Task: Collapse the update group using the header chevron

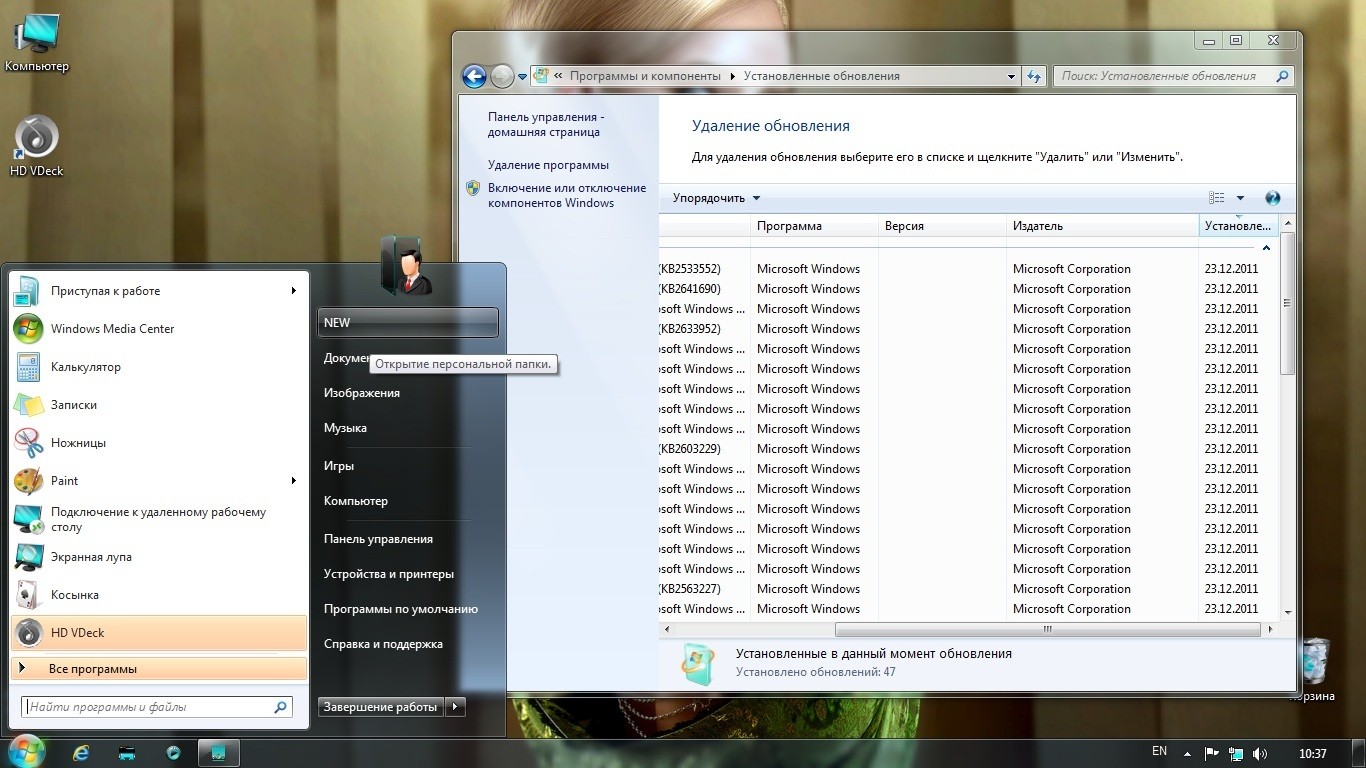Action: 1266,248
